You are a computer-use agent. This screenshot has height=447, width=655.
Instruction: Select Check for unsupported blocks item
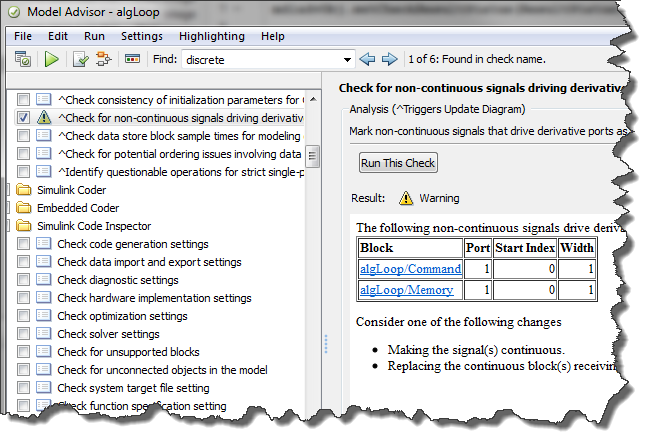pyautogui.click(x=128, y=352)
